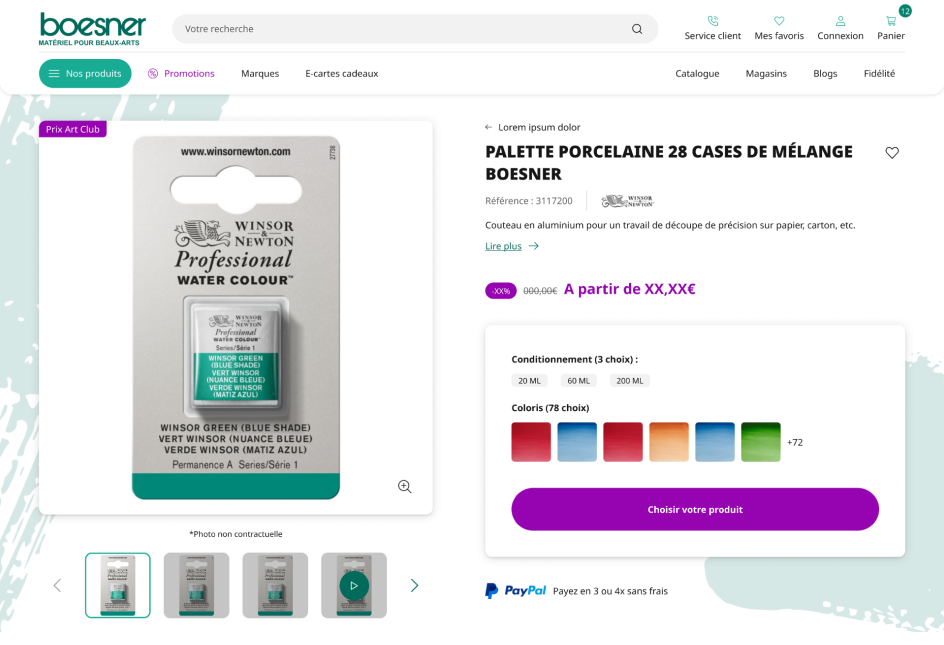
Task: Choose the 200 ML packaging option
Action: point(630,381)
